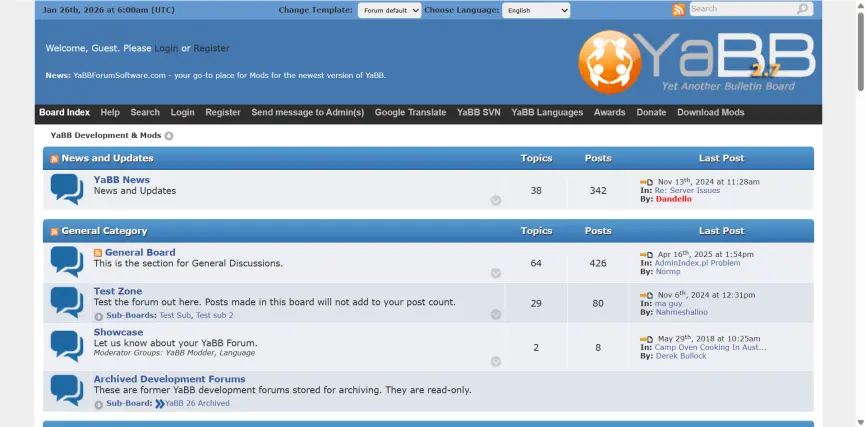Image resolution: width=866 pixels, height=427 pixels.
Task: Toggle the Sub-Board circle icon under Archived Development
Action: click(99, 405)
